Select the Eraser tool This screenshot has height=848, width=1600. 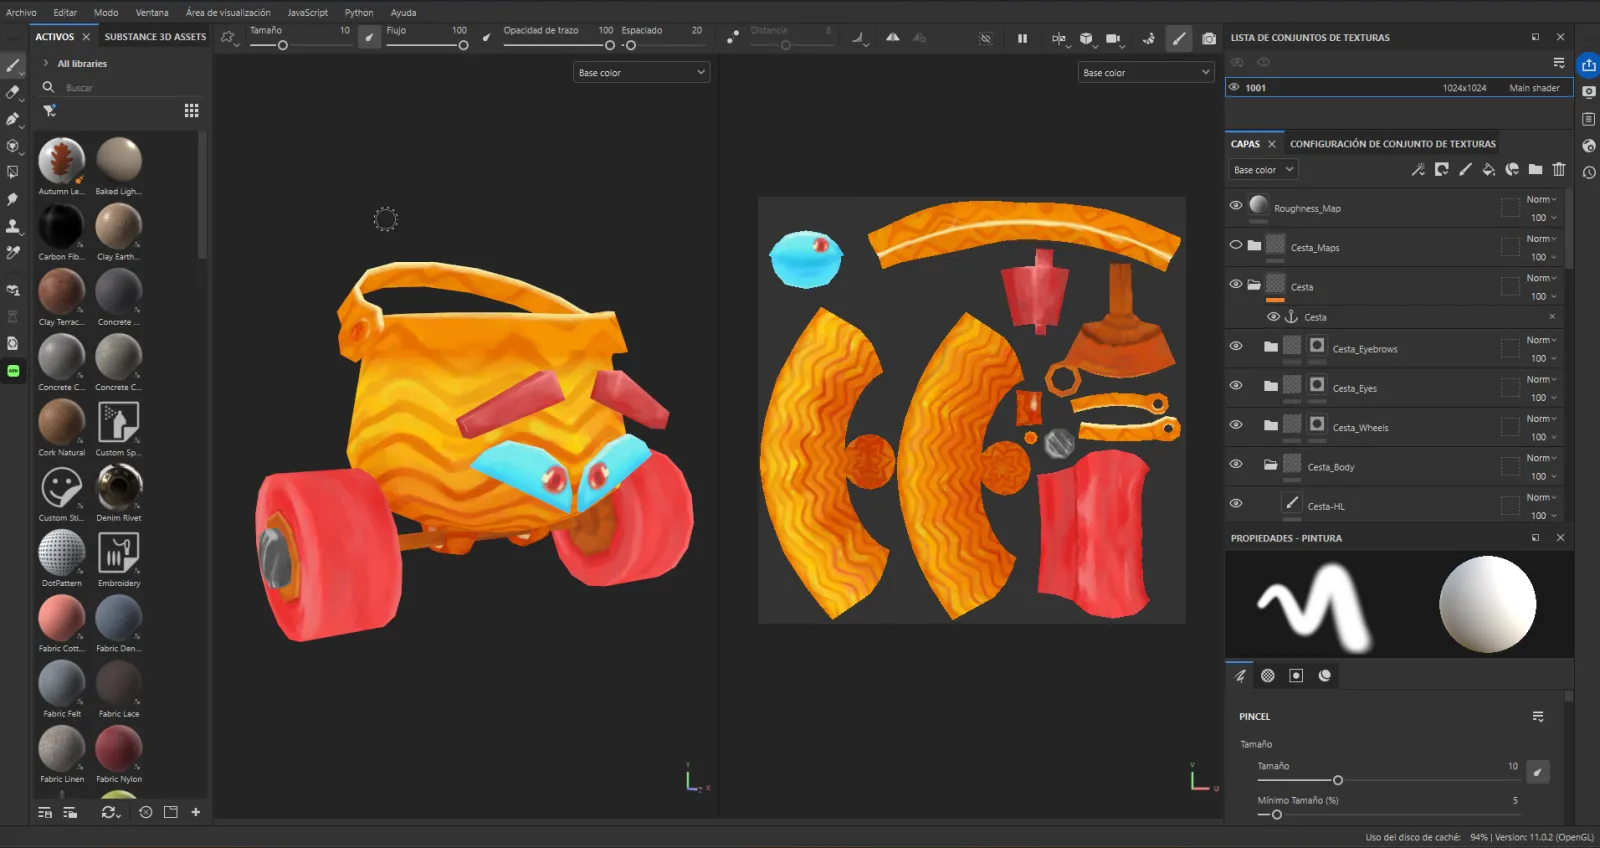click(13, 92)
